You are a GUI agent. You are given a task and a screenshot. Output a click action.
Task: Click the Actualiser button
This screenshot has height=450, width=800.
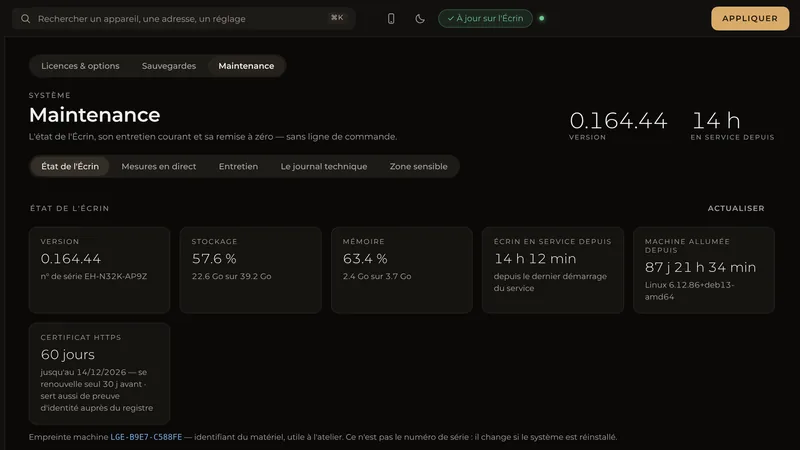click(736, 208)
